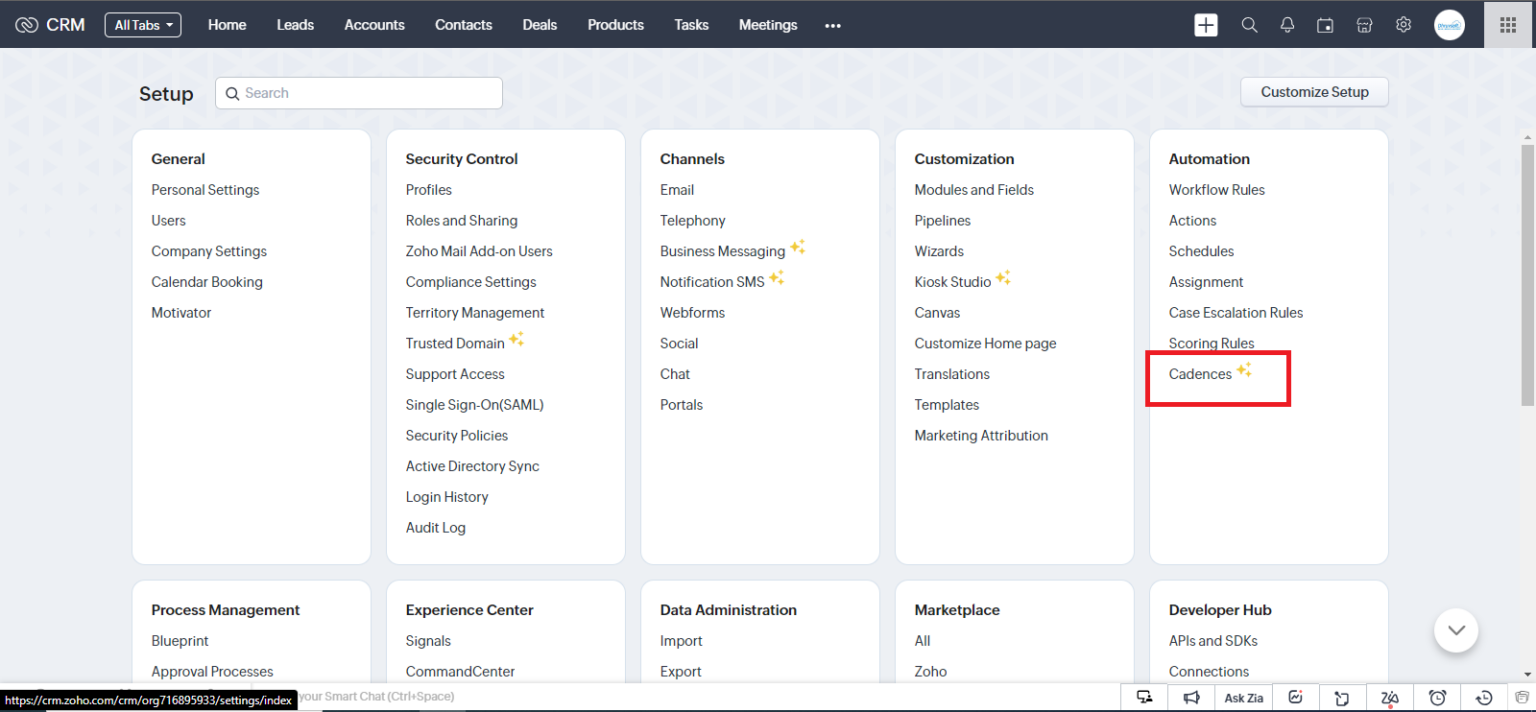Switch to the Leads tab
The width and height of the screenshot is (1536, 712).
point(295,25)
